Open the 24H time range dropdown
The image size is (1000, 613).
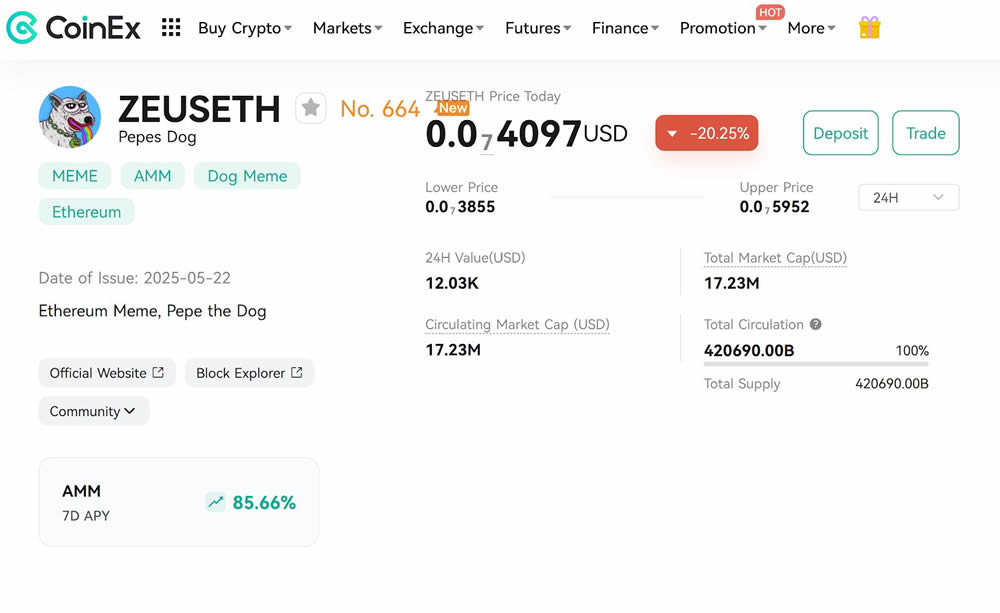[907, 197]
